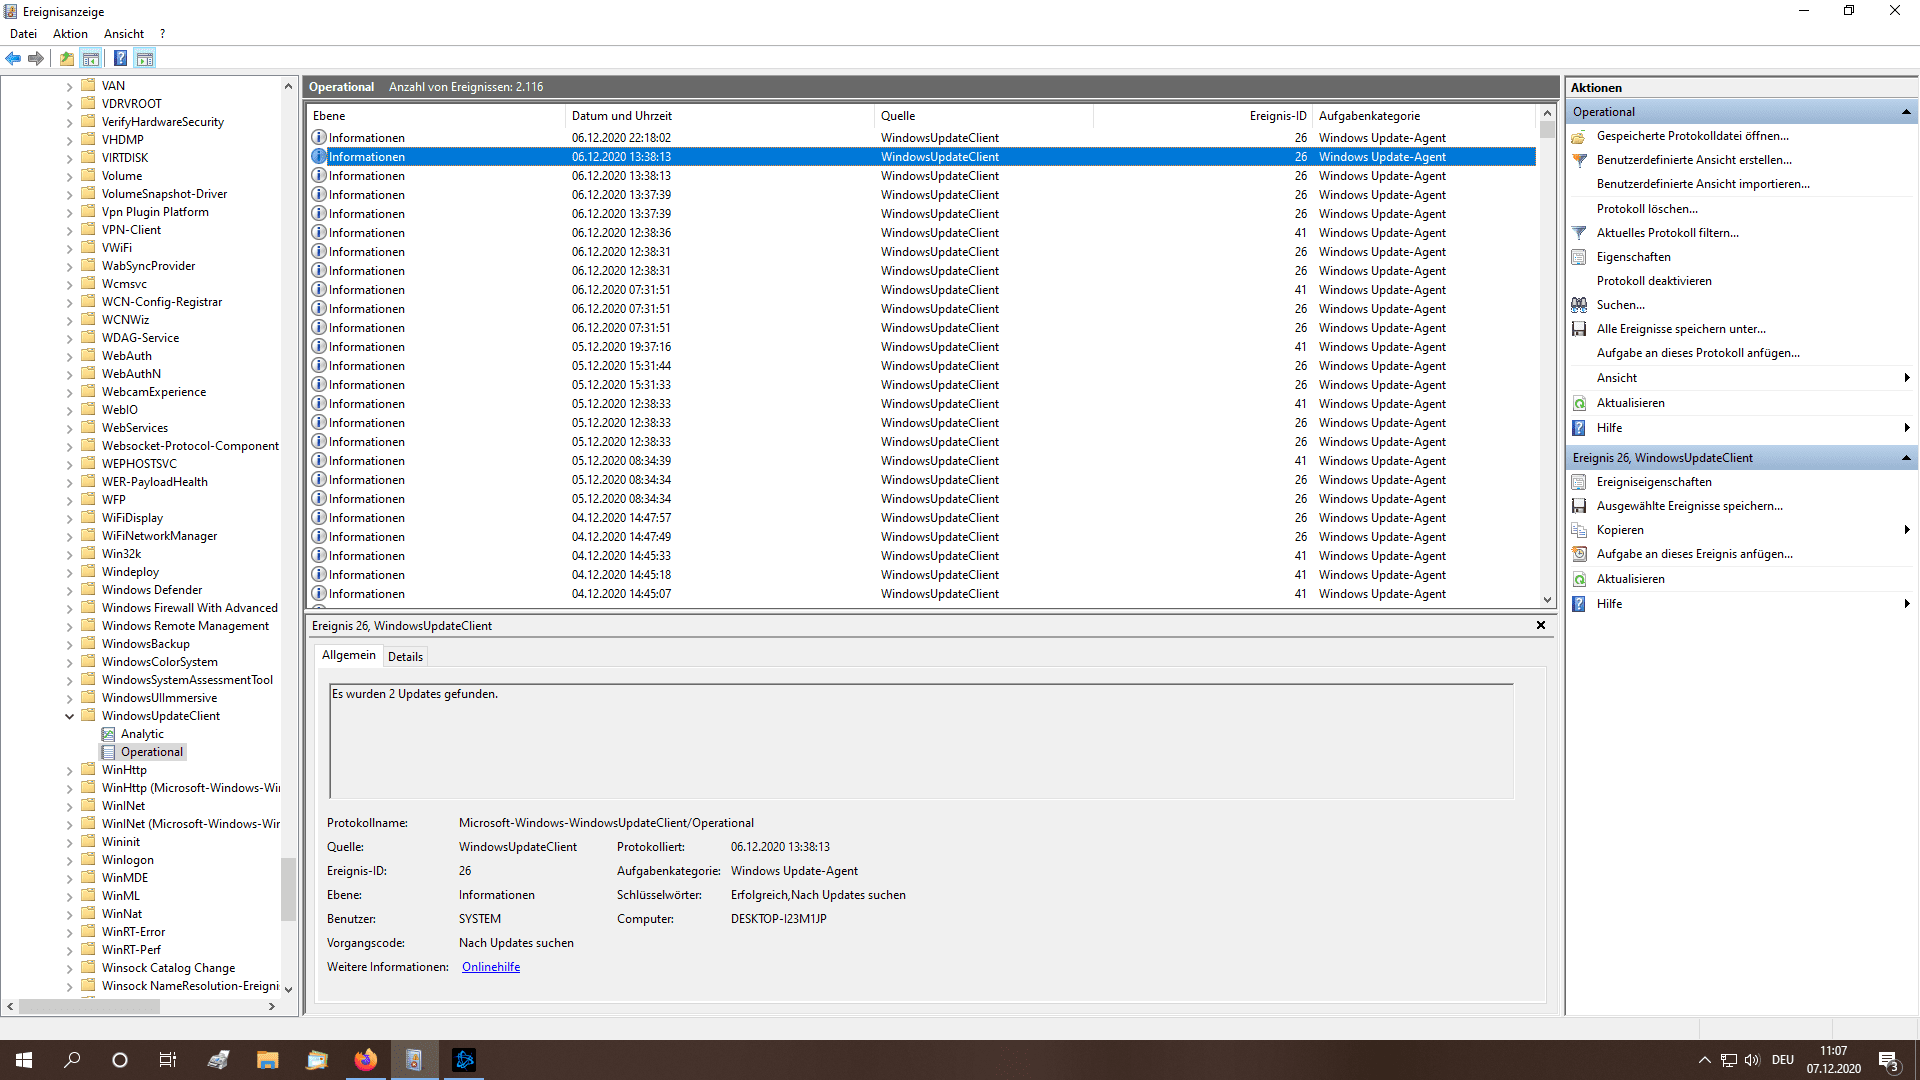Sort events by Ebene column
1920x1080 pixels.
tap(437, 116)
